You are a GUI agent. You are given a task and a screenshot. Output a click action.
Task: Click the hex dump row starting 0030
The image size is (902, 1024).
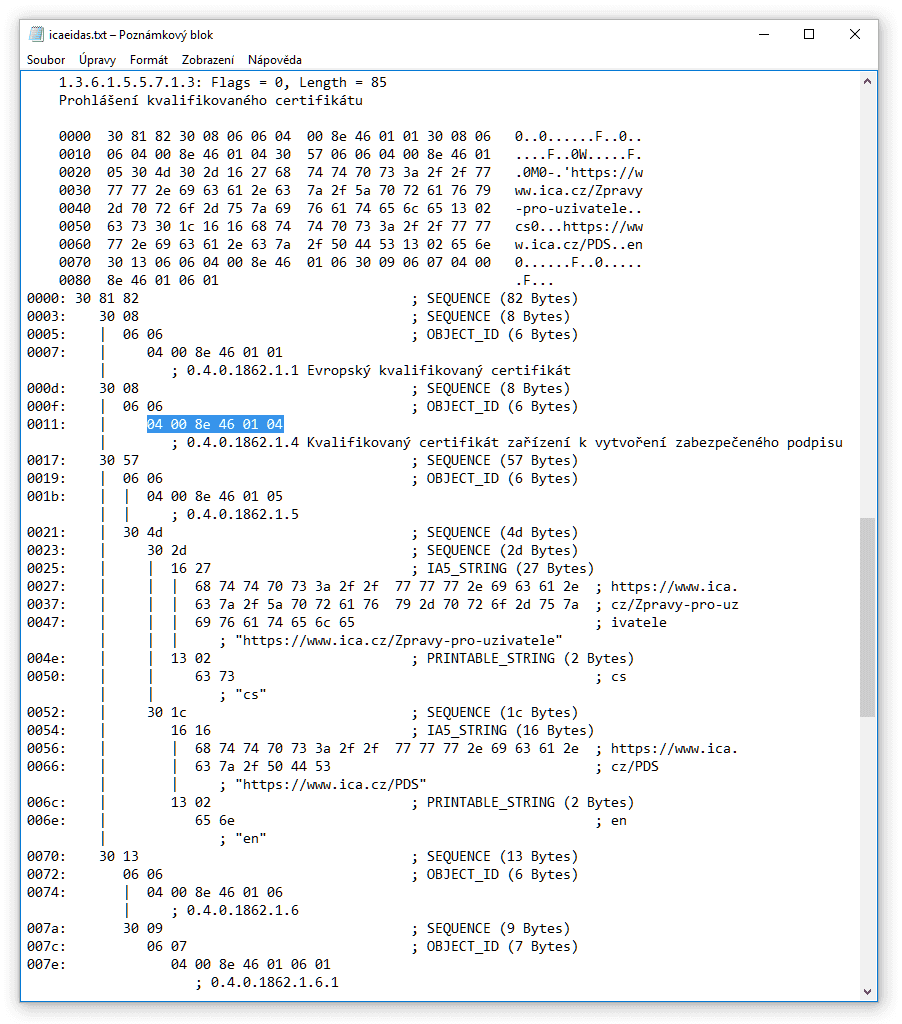tap(351, 191)
